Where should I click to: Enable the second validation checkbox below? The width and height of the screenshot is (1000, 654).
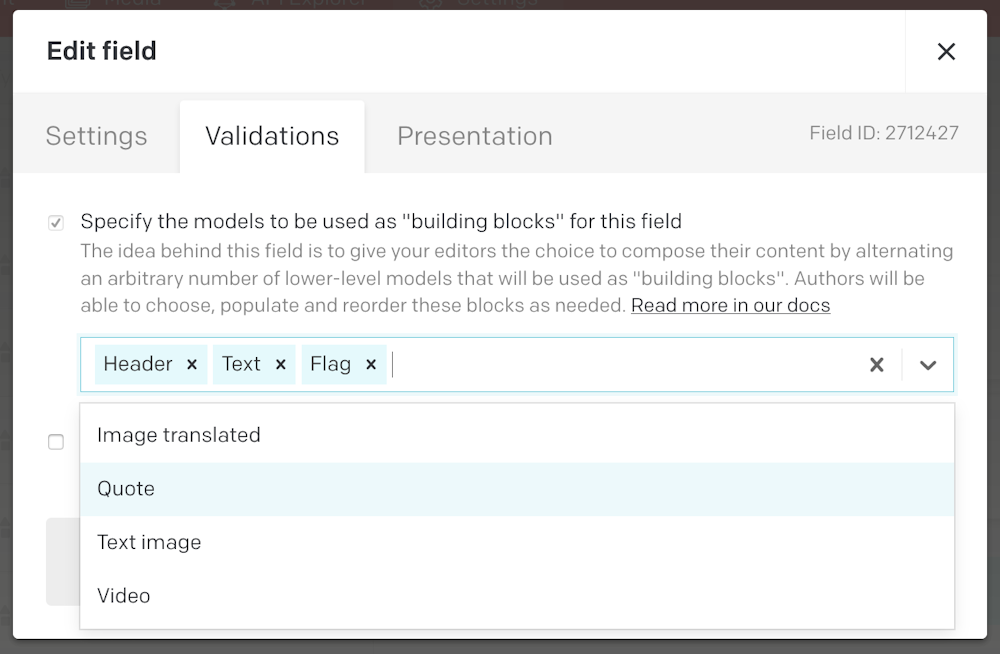[x=56, y=442]
